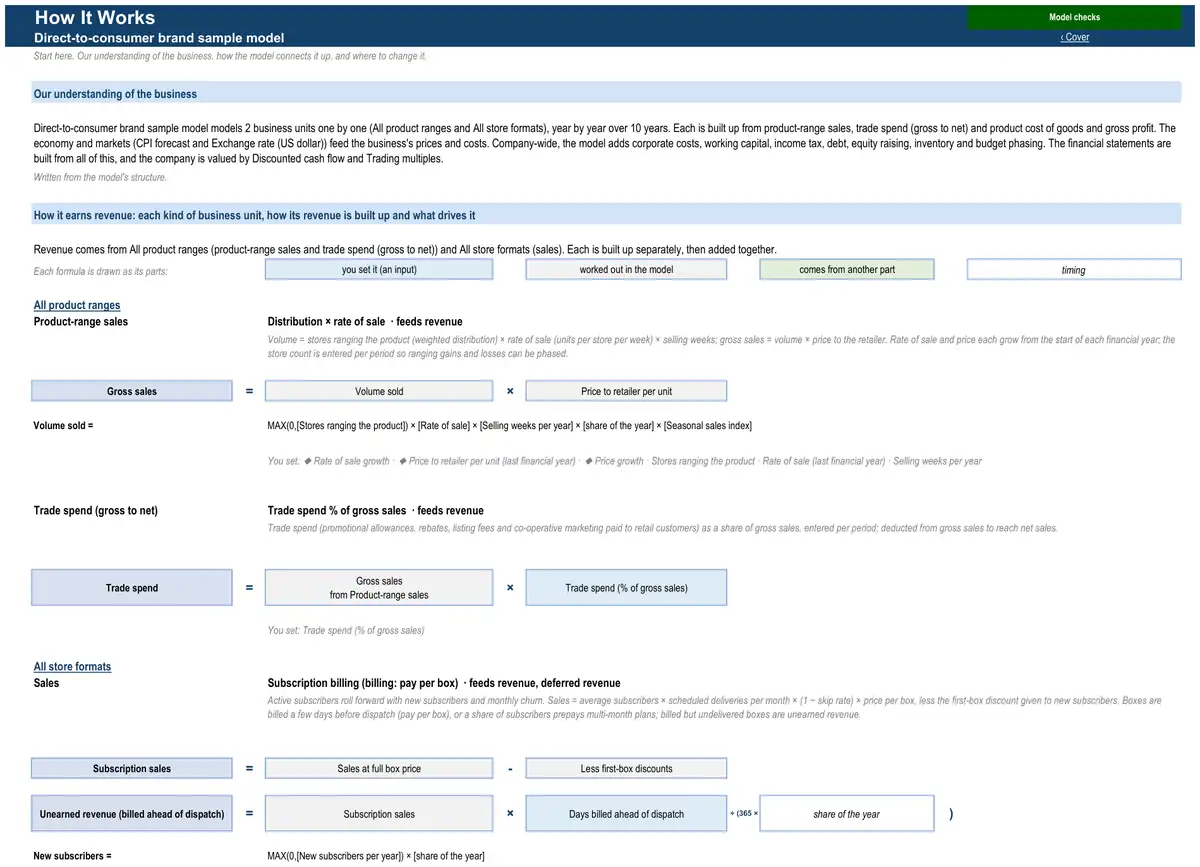
Task: Select the "Trade spend (% of gross sales)" formula box
Action: (626, 588)
